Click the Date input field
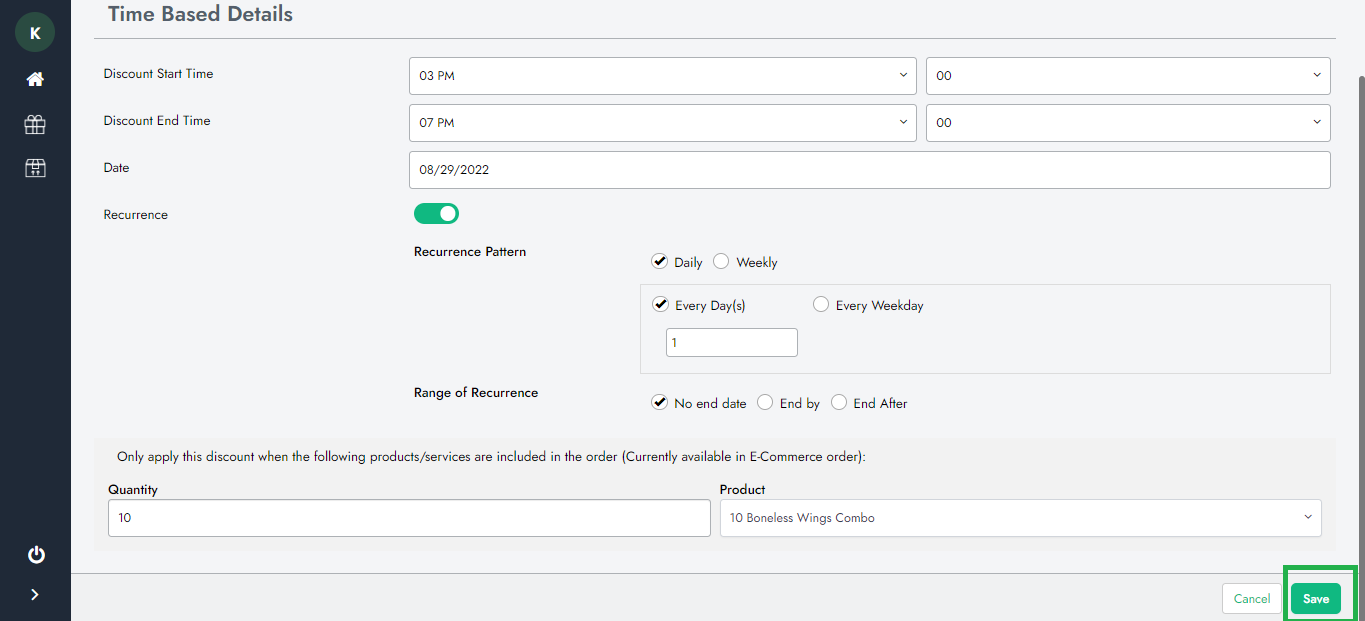 (x=869, y=170)
